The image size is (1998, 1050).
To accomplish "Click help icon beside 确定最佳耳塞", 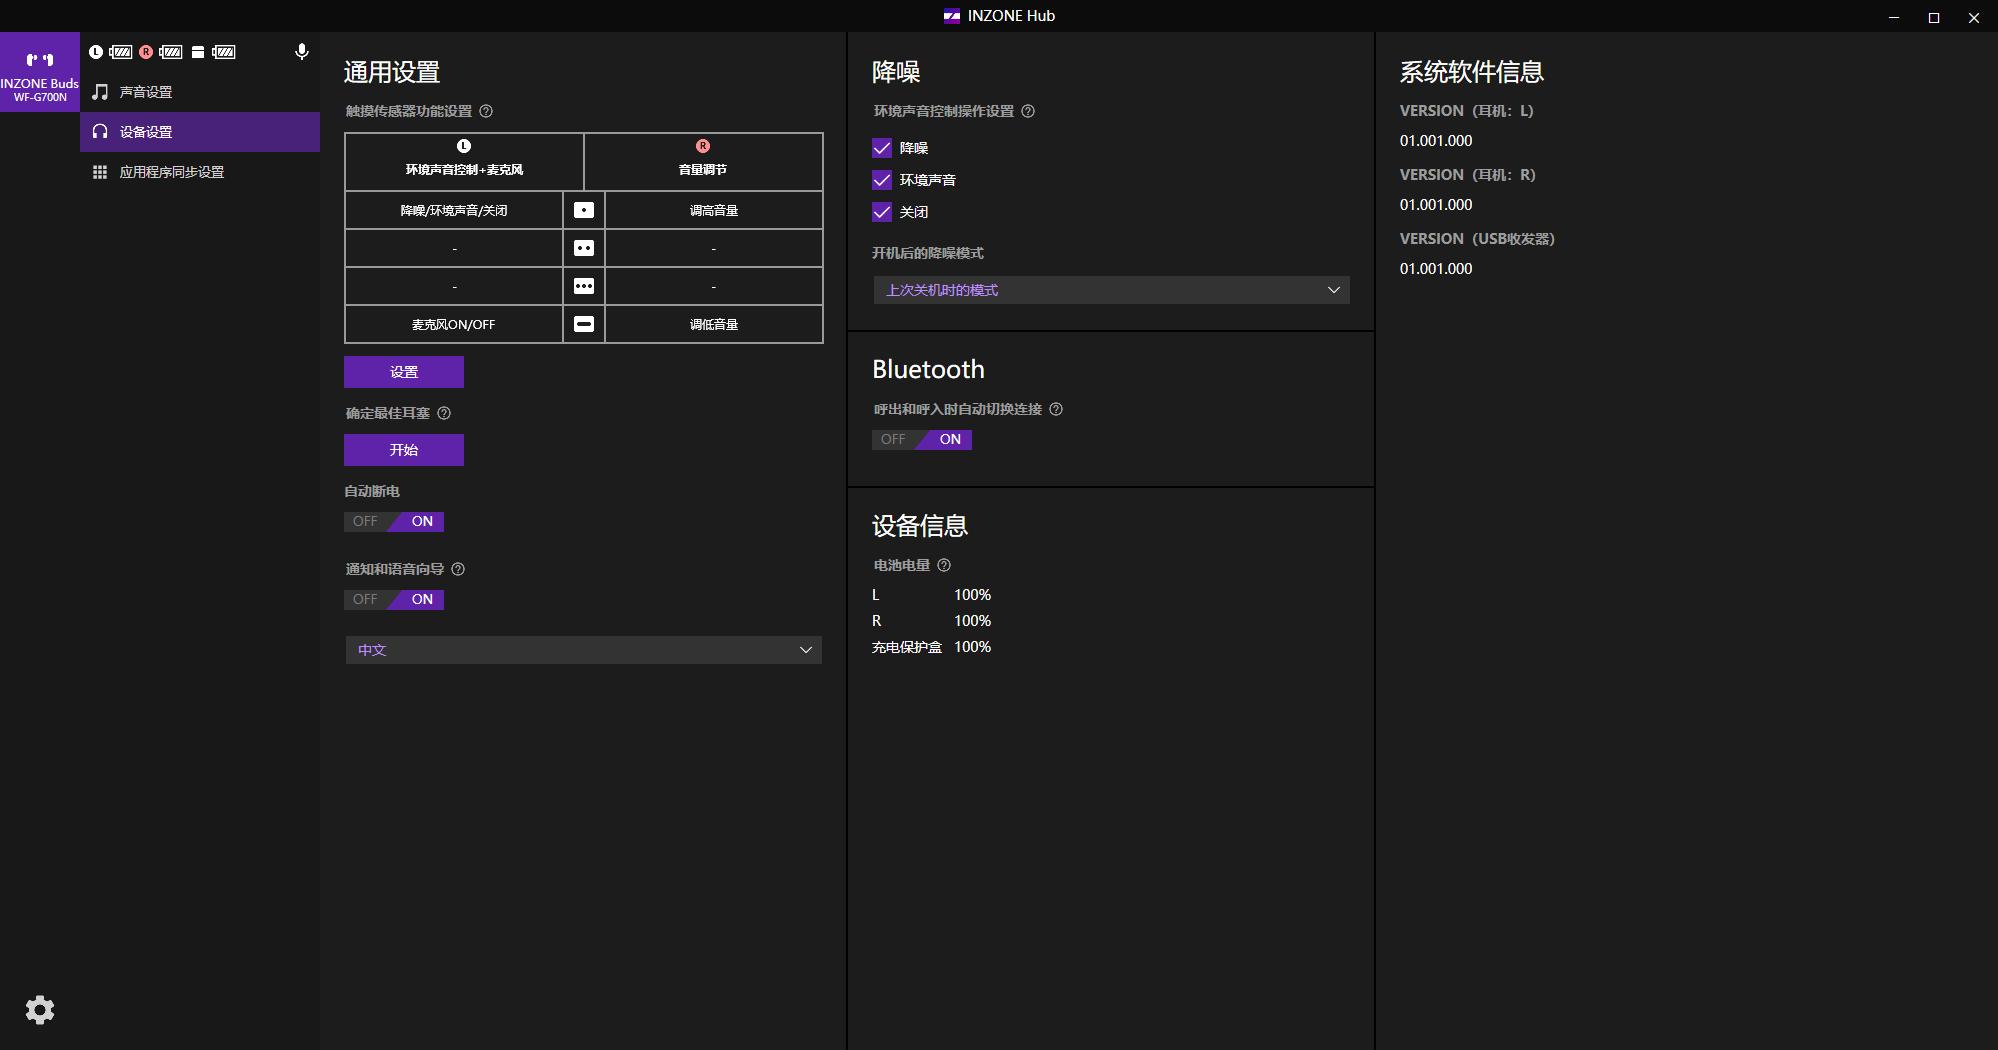I will [x=444, y=413].
